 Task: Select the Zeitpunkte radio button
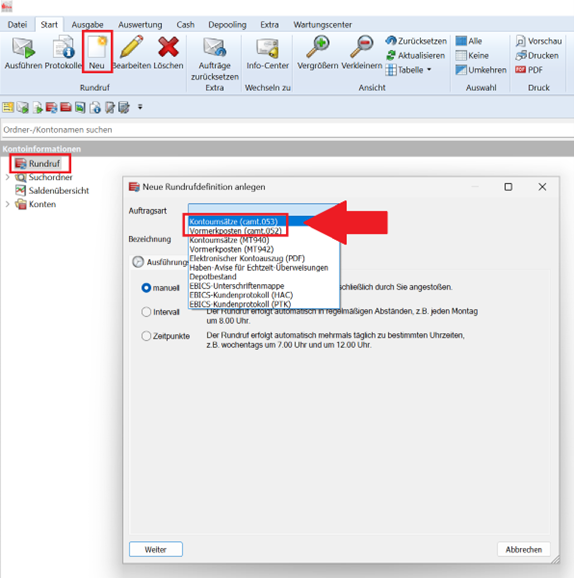coord(146,336)
